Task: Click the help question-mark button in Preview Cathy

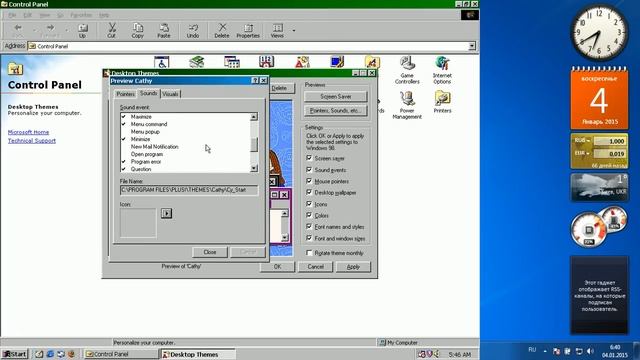Action: click(255, 80)
